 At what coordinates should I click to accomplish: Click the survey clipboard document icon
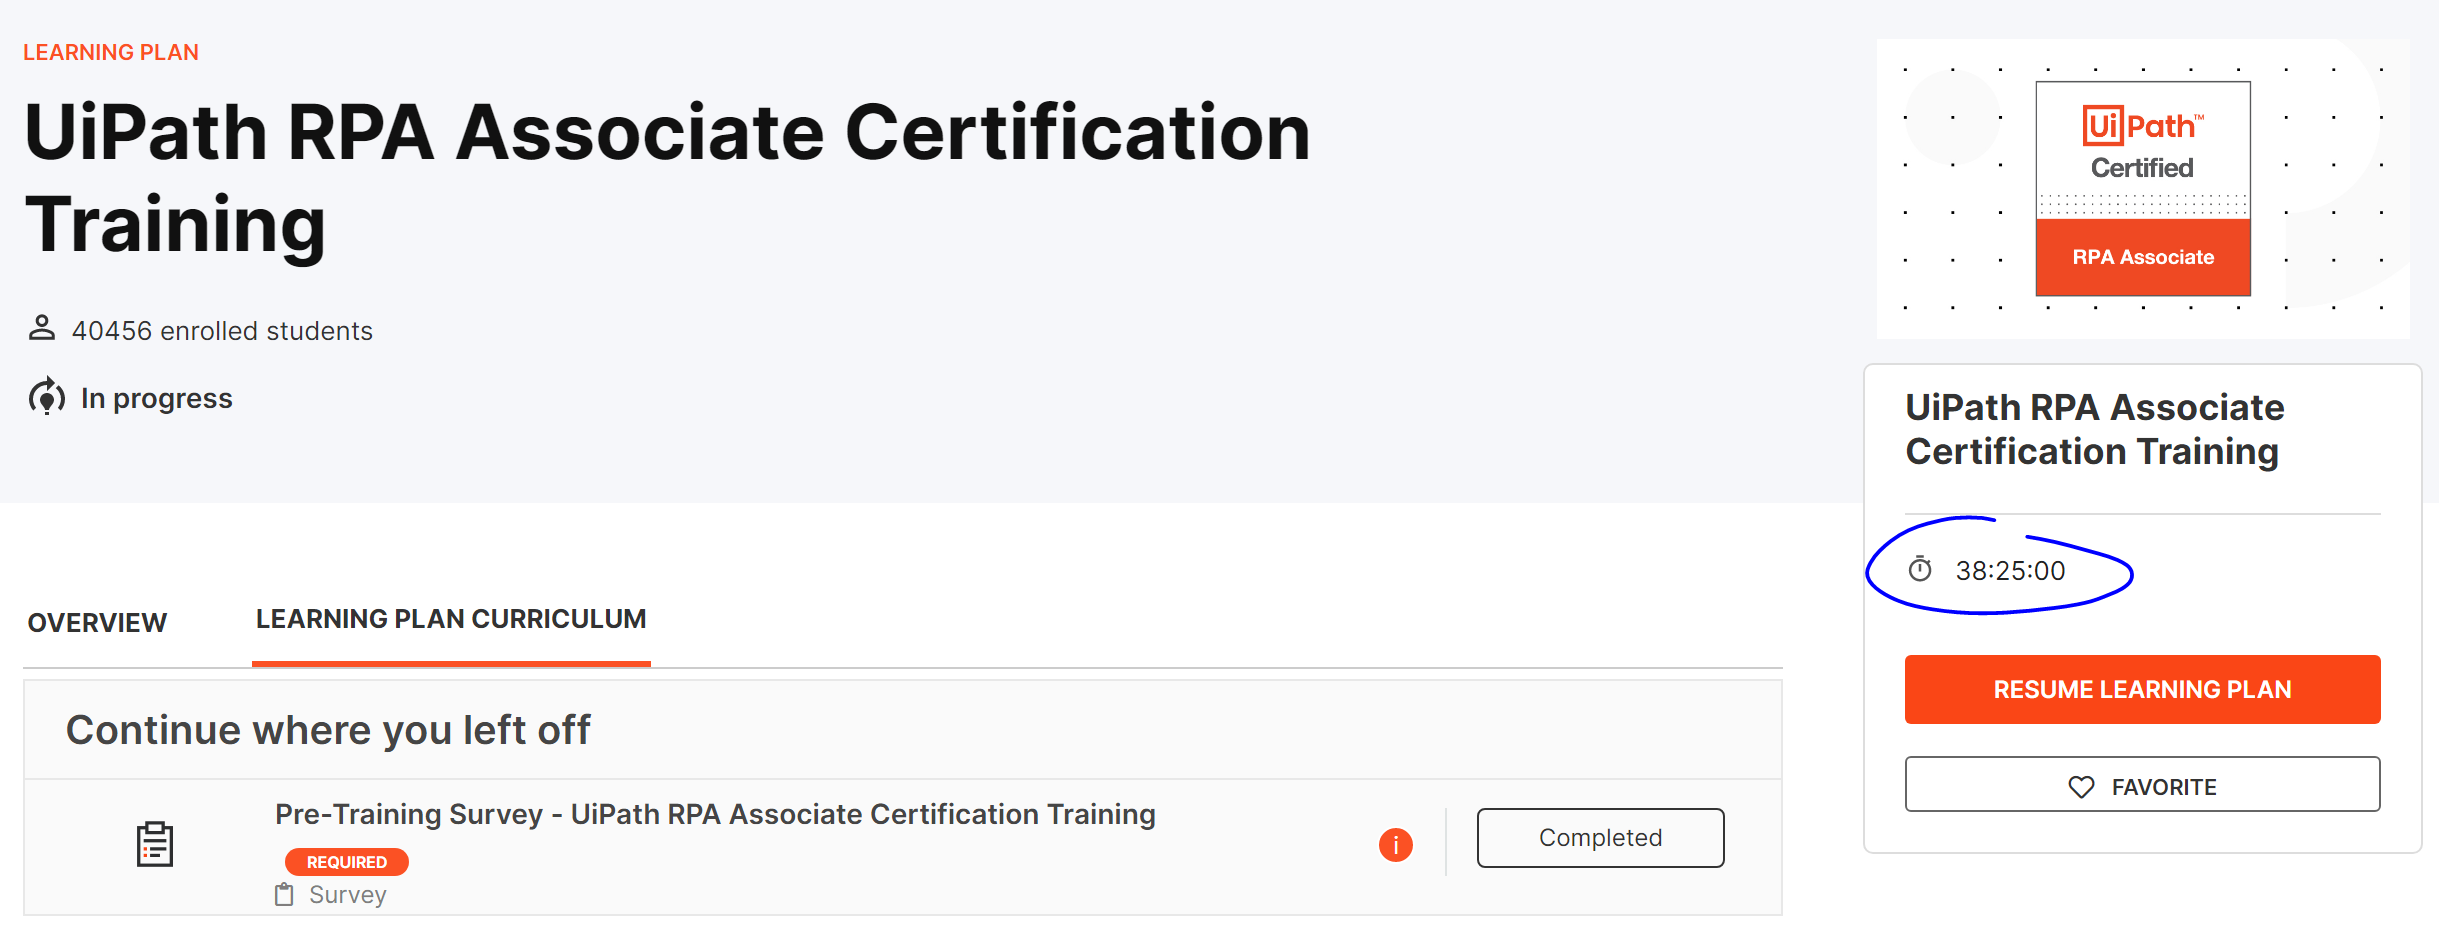click(x=155, y=845)
